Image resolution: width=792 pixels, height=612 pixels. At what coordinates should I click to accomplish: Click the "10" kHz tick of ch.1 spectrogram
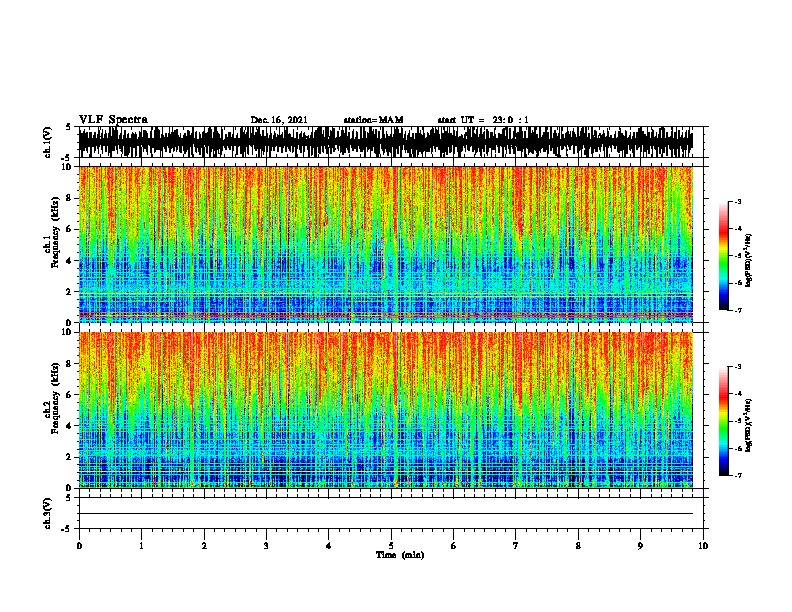[68, 167]
